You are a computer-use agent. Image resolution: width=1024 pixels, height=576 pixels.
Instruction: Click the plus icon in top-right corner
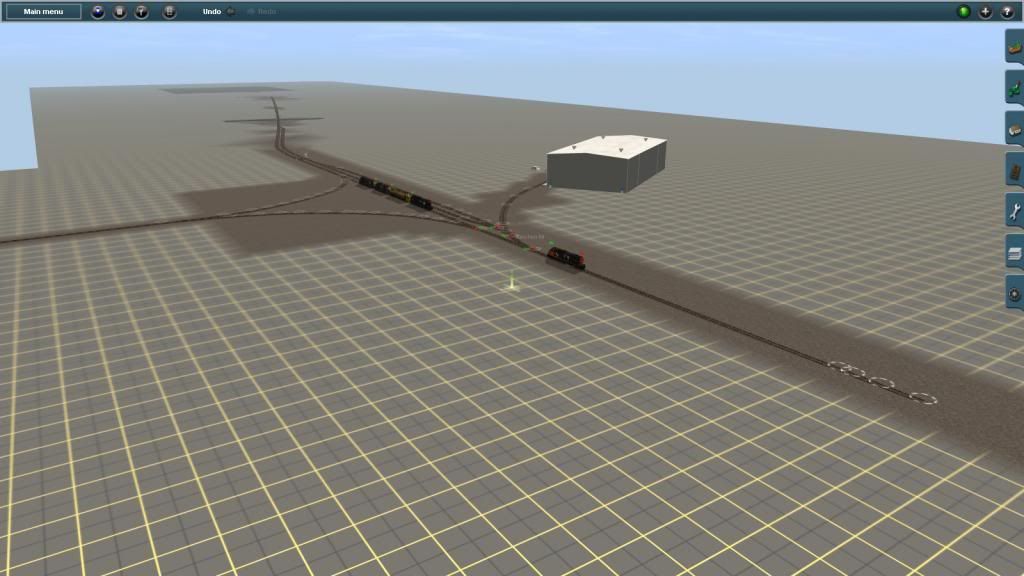pyautogui.click(x=985, y=12)
